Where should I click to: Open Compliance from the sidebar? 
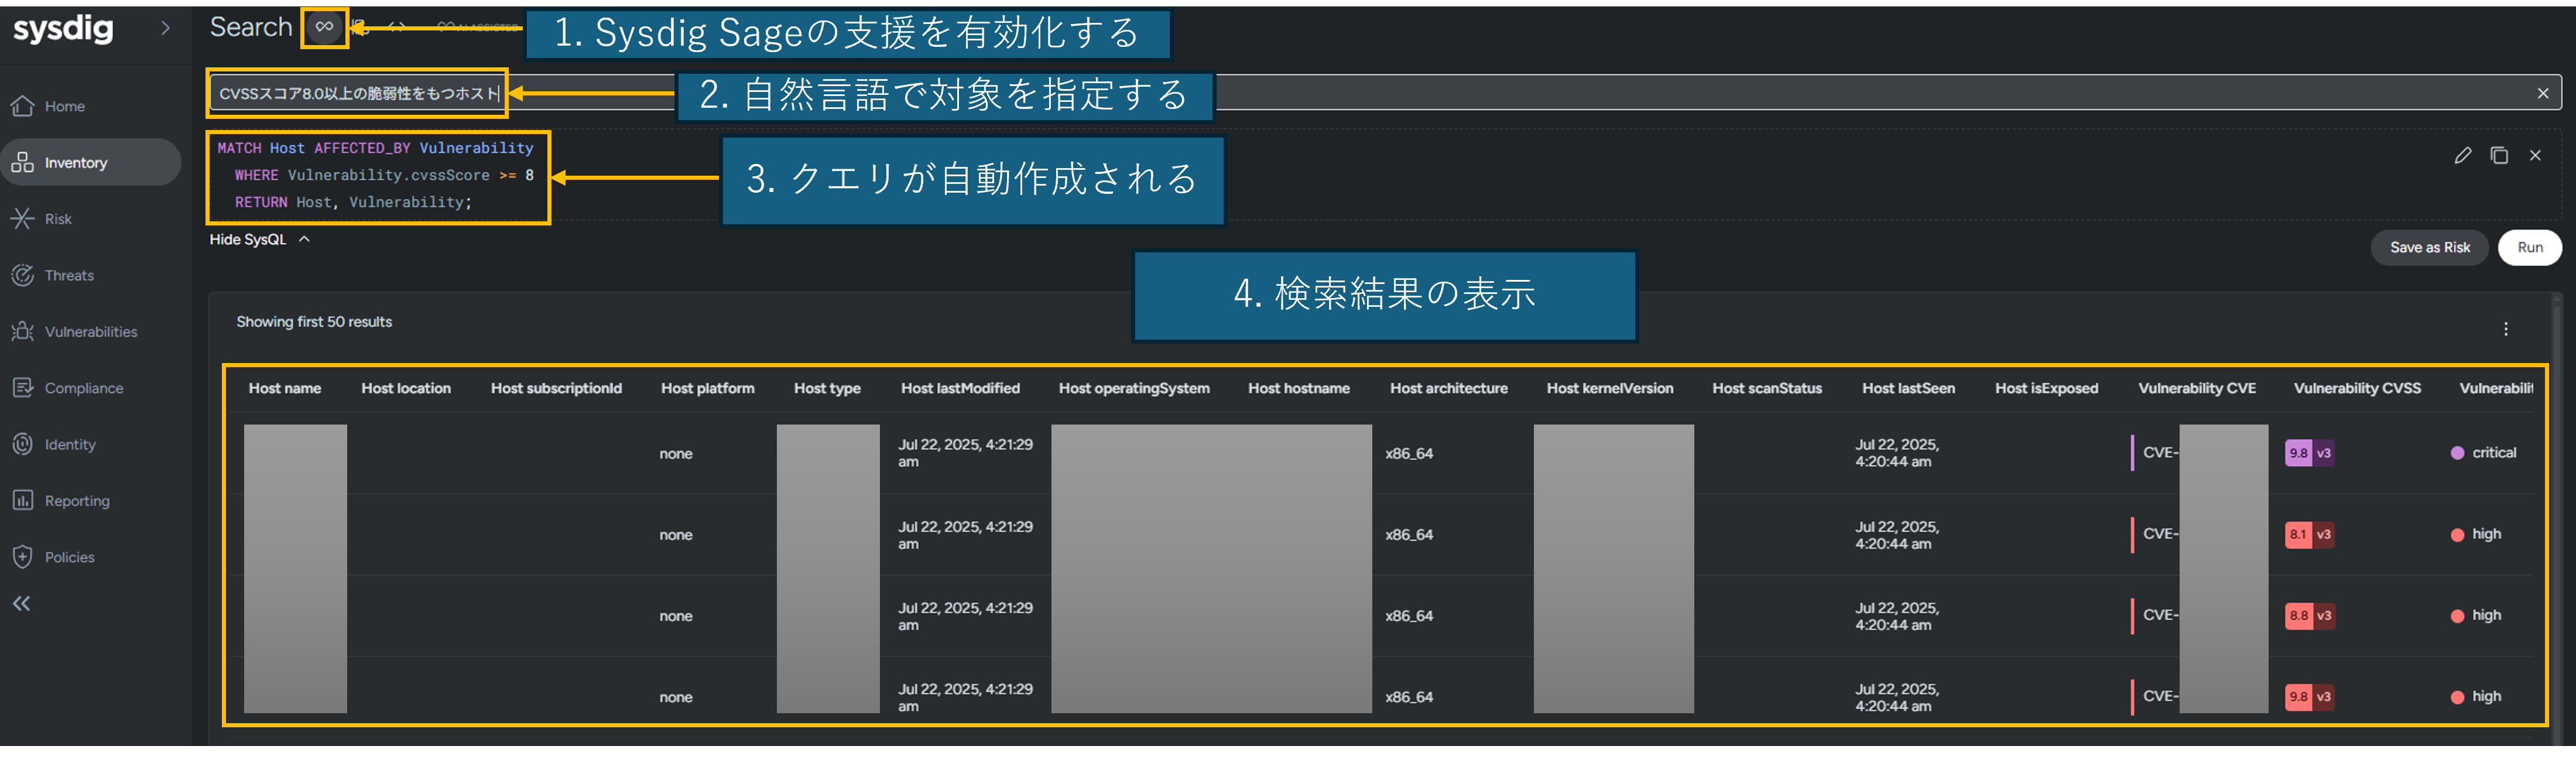[84, 388]
